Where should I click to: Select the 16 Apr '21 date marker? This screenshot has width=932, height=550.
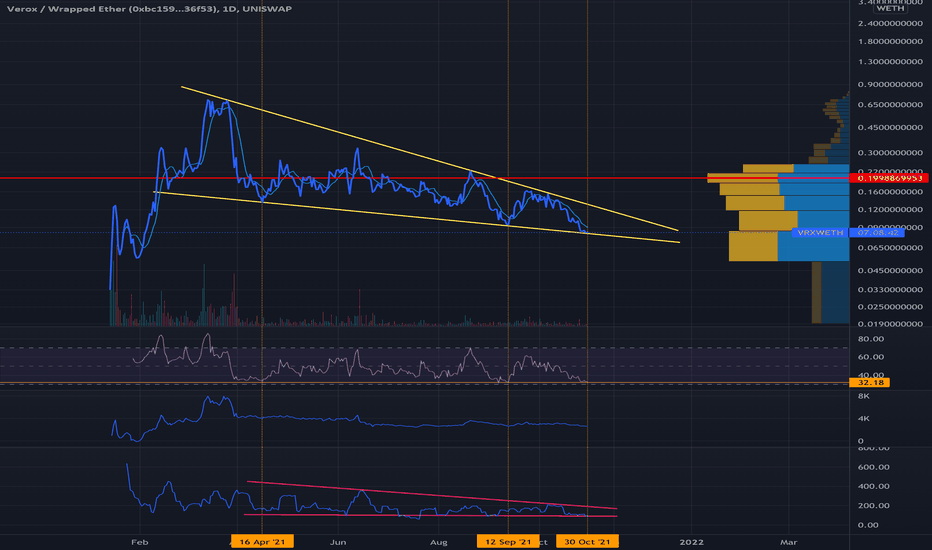click(x=262, y=542)
